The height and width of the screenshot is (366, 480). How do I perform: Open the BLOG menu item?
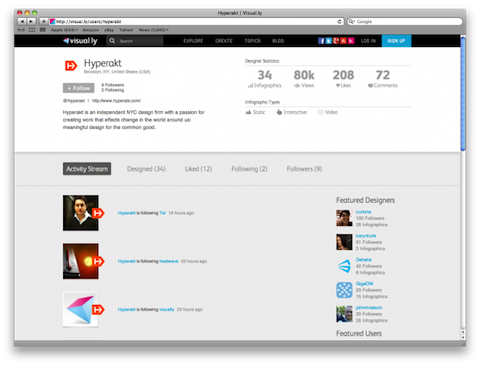pos(278,41)
